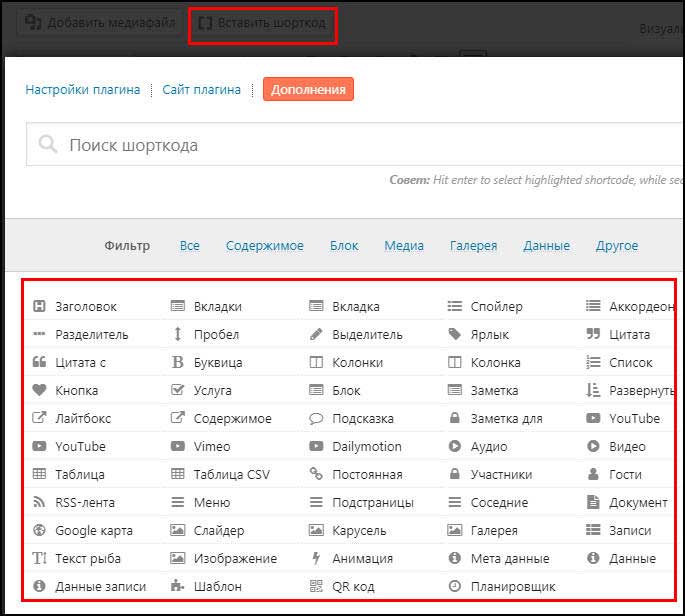This screenshot has height=616, width=685.
Task: Click the Изображение shortcode label
Action: pos(235,558)
